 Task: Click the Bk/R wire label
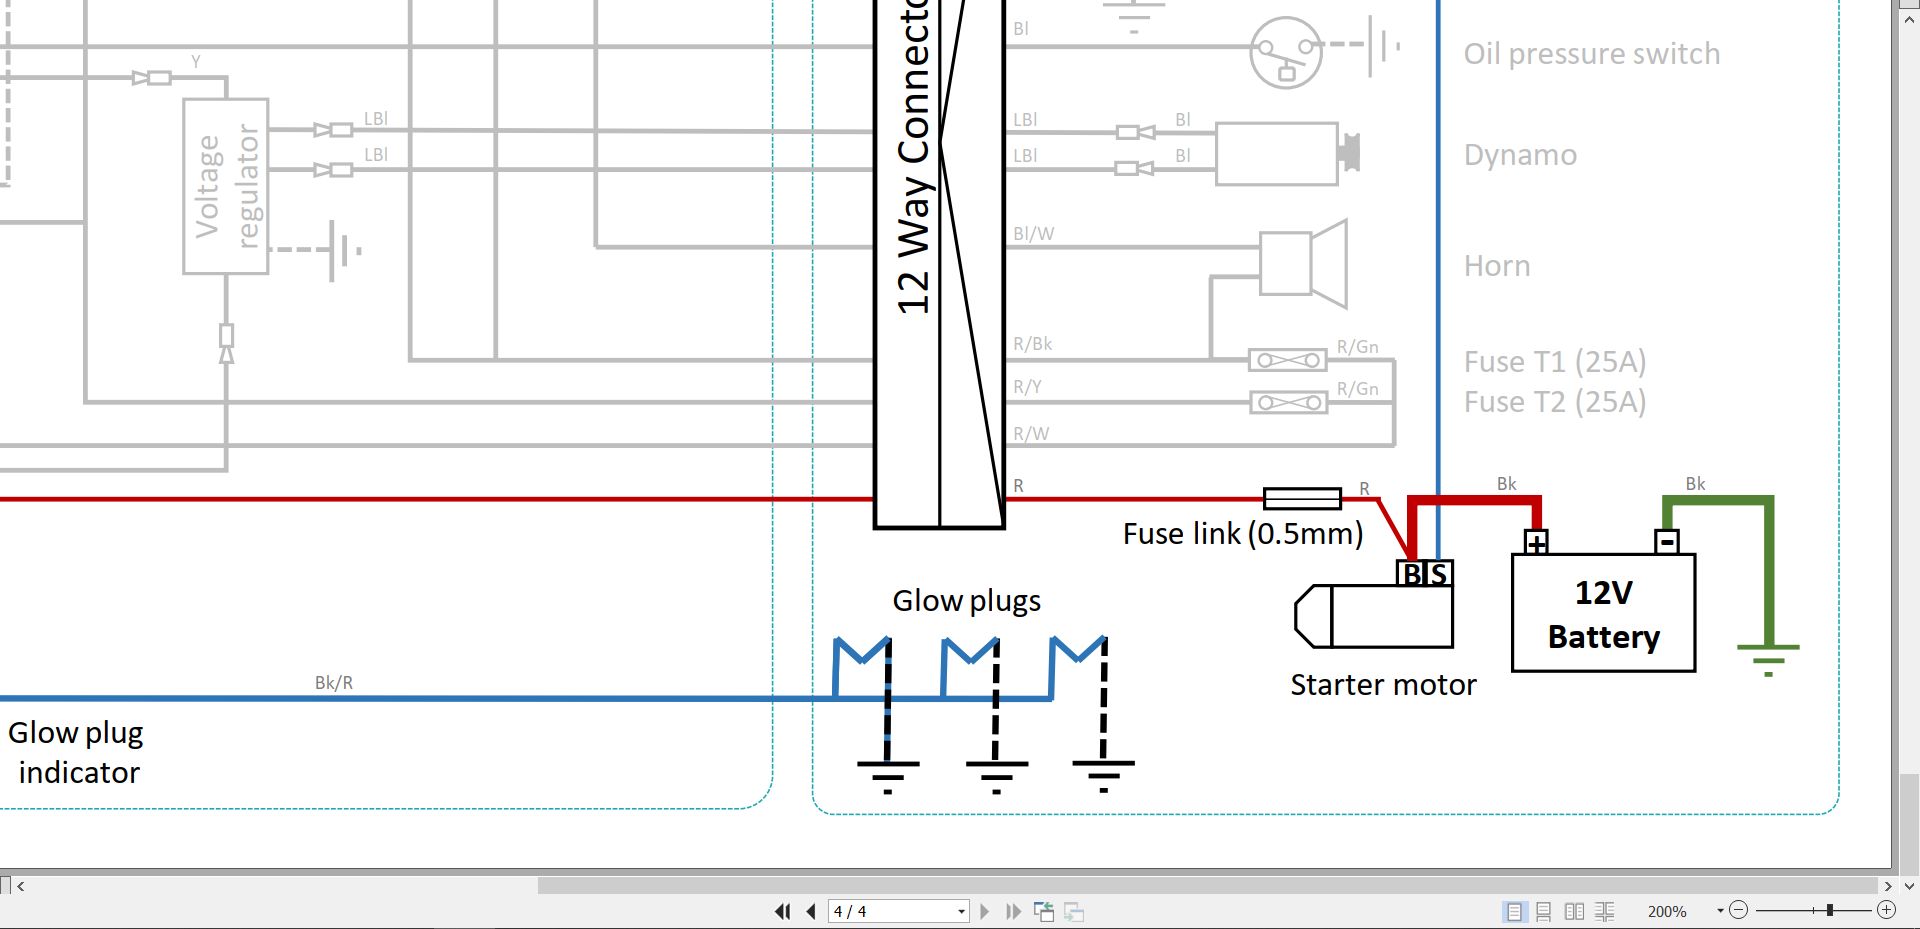(334, 683)
